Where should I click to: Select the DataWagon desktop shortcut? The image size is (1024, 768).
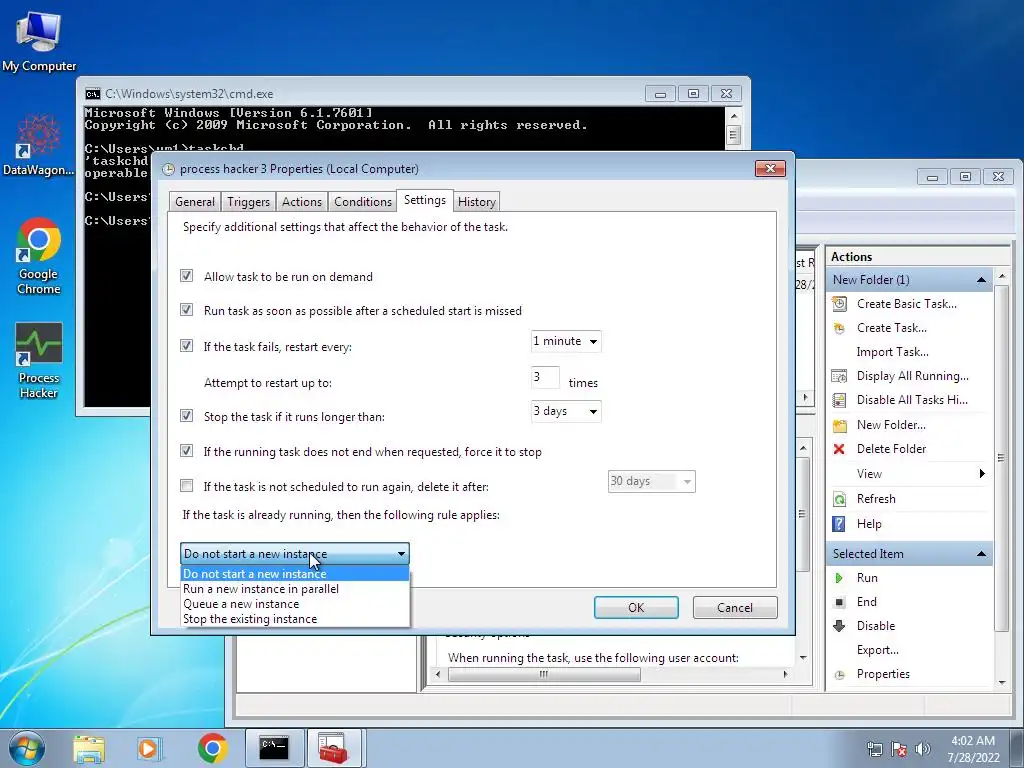point(39,144)
